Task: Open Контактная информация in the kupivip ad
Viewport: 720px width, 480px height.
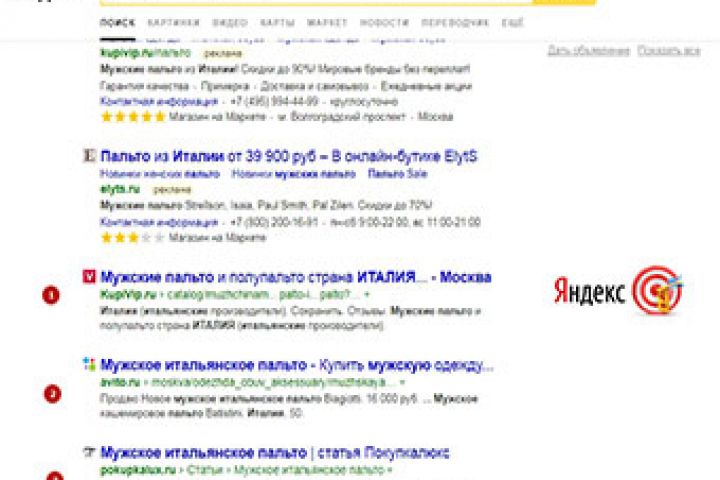Action: [x=159, y=102]
